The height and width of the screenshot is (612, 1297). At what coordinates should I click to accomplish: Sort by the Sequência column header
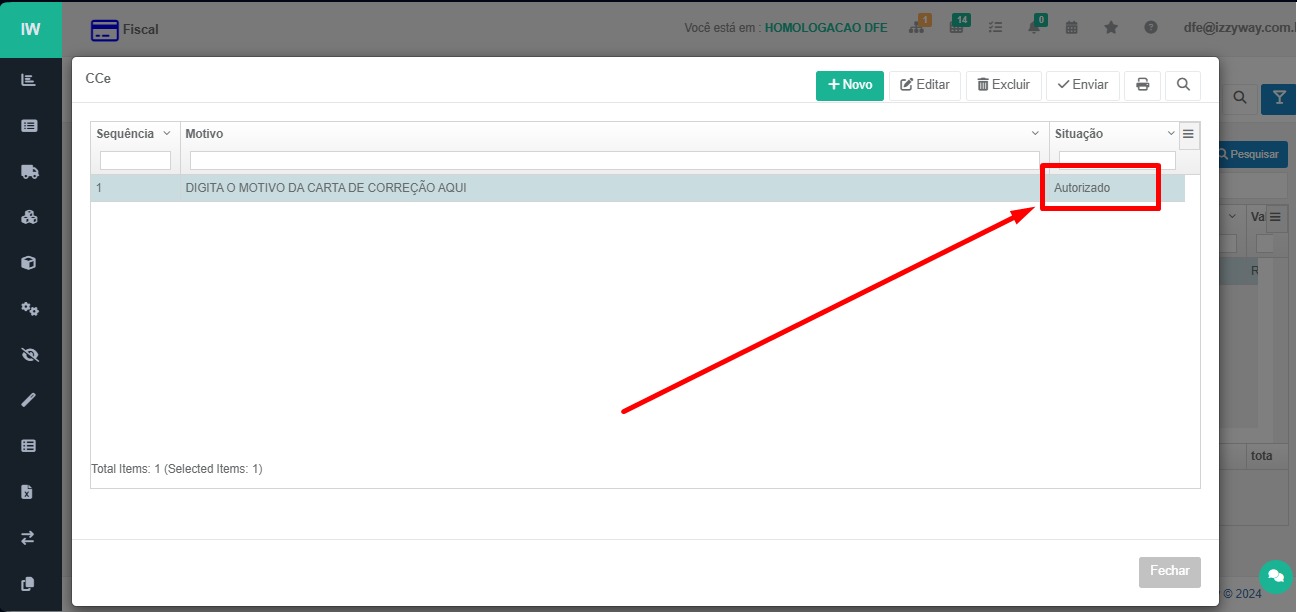click(125, 134)
